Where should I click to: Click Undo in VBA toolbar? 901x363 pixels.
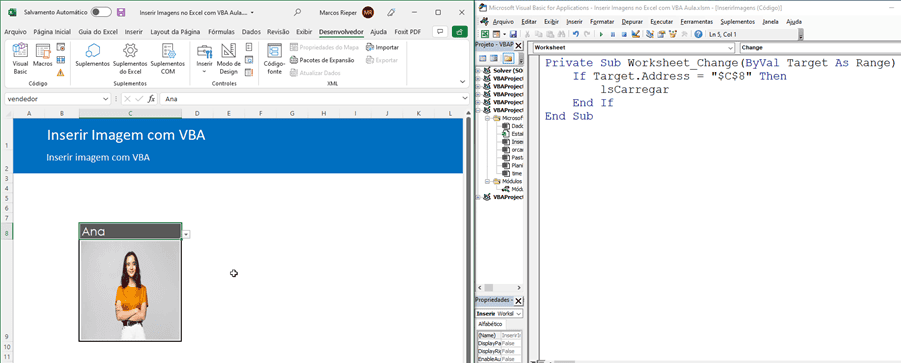click(x=576, y=34)
